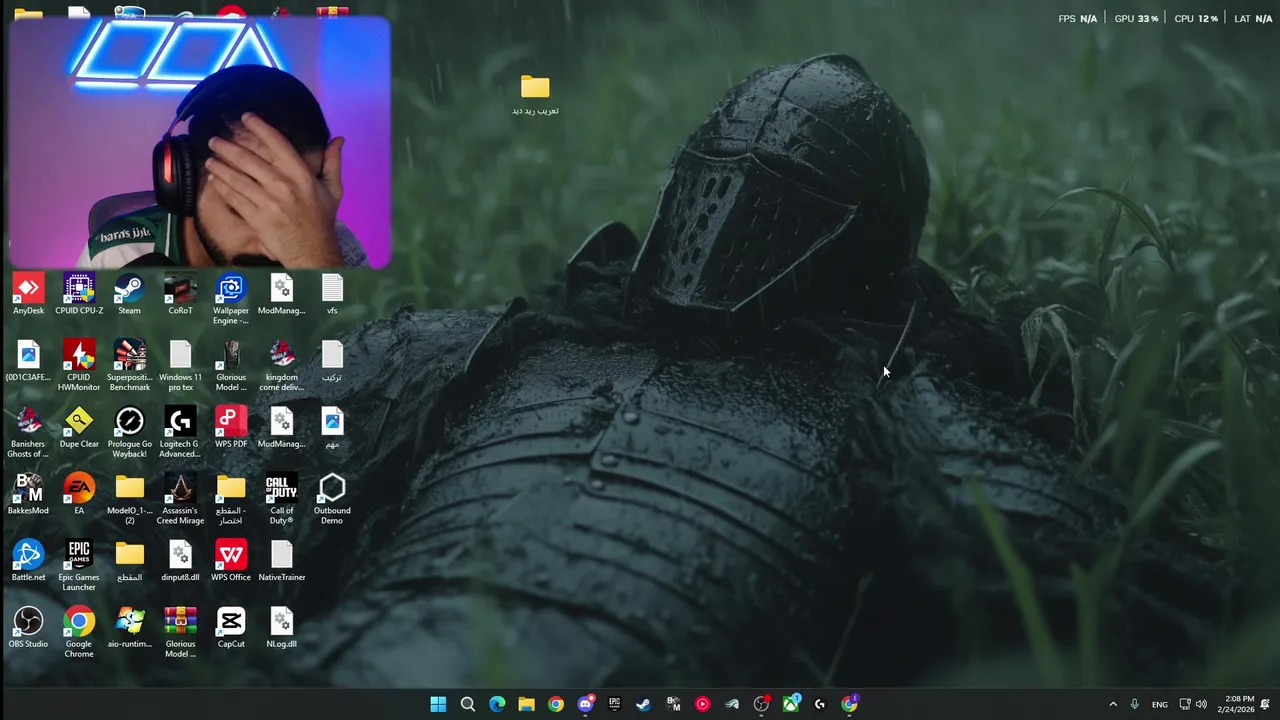Open the Battle.net desktop shortcut
This screenshot has width=1280, height=720.
28,562
